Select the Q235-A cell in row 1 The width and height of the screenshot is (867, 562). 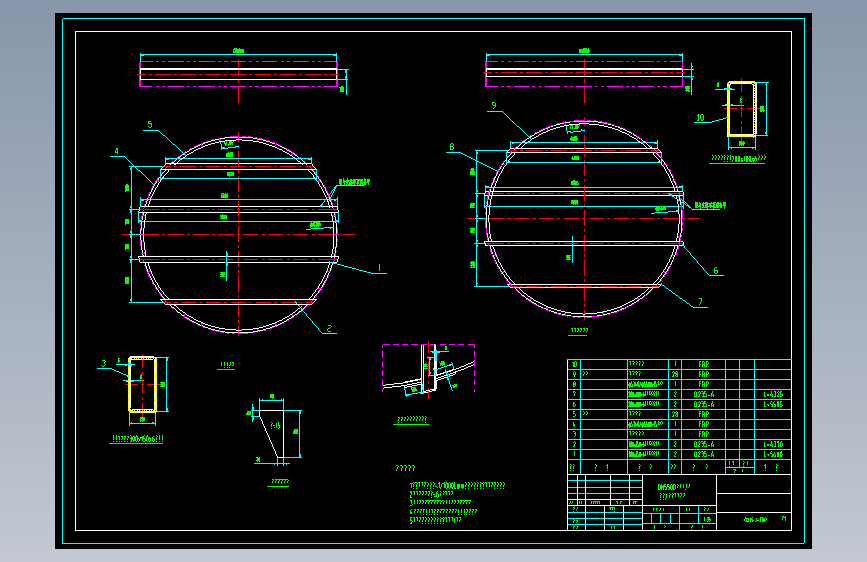pyautogui.click(x=703, y=454)
